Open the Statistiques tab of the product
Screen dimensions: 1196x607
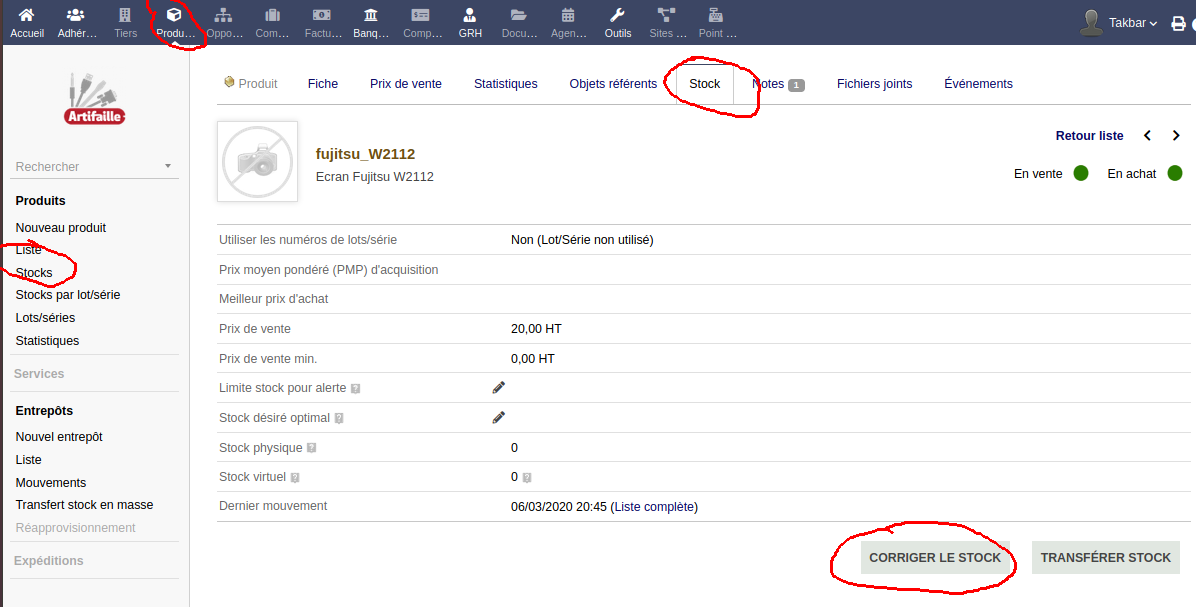[506, 84]
